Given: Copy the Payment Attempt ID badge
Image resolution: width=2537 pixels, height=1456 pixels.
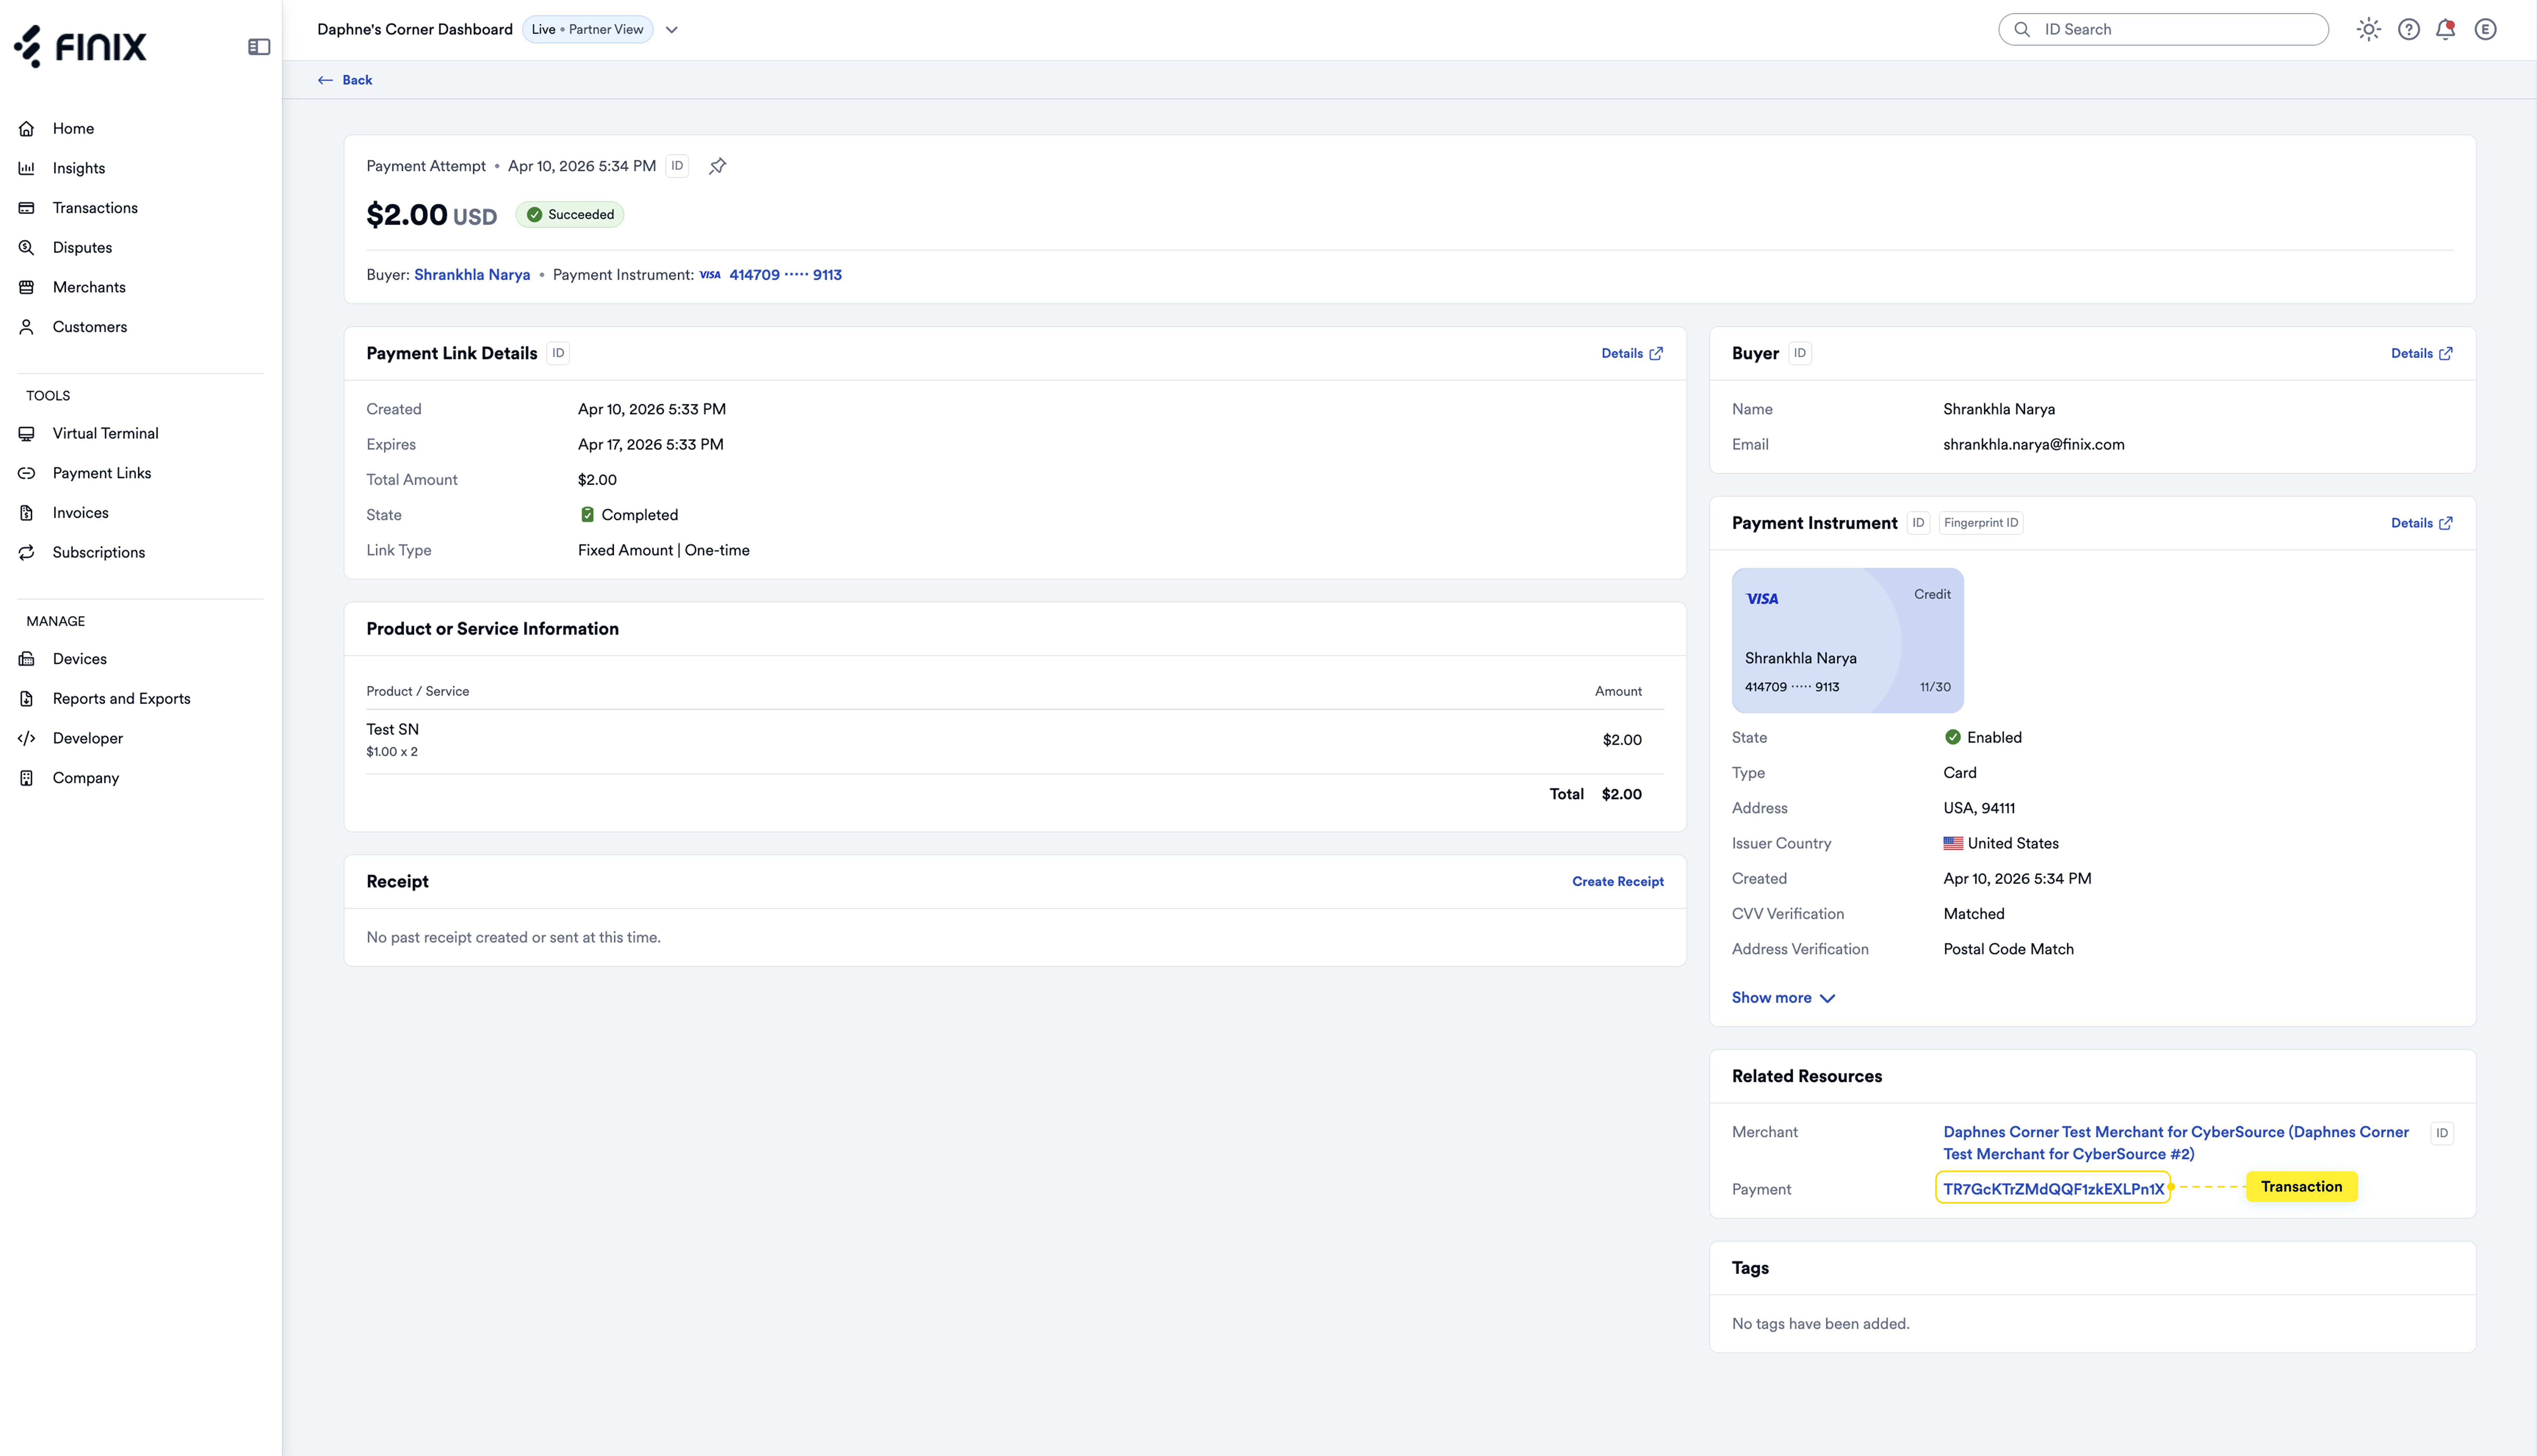Looking at the screenshot, I should coord(677,166).
